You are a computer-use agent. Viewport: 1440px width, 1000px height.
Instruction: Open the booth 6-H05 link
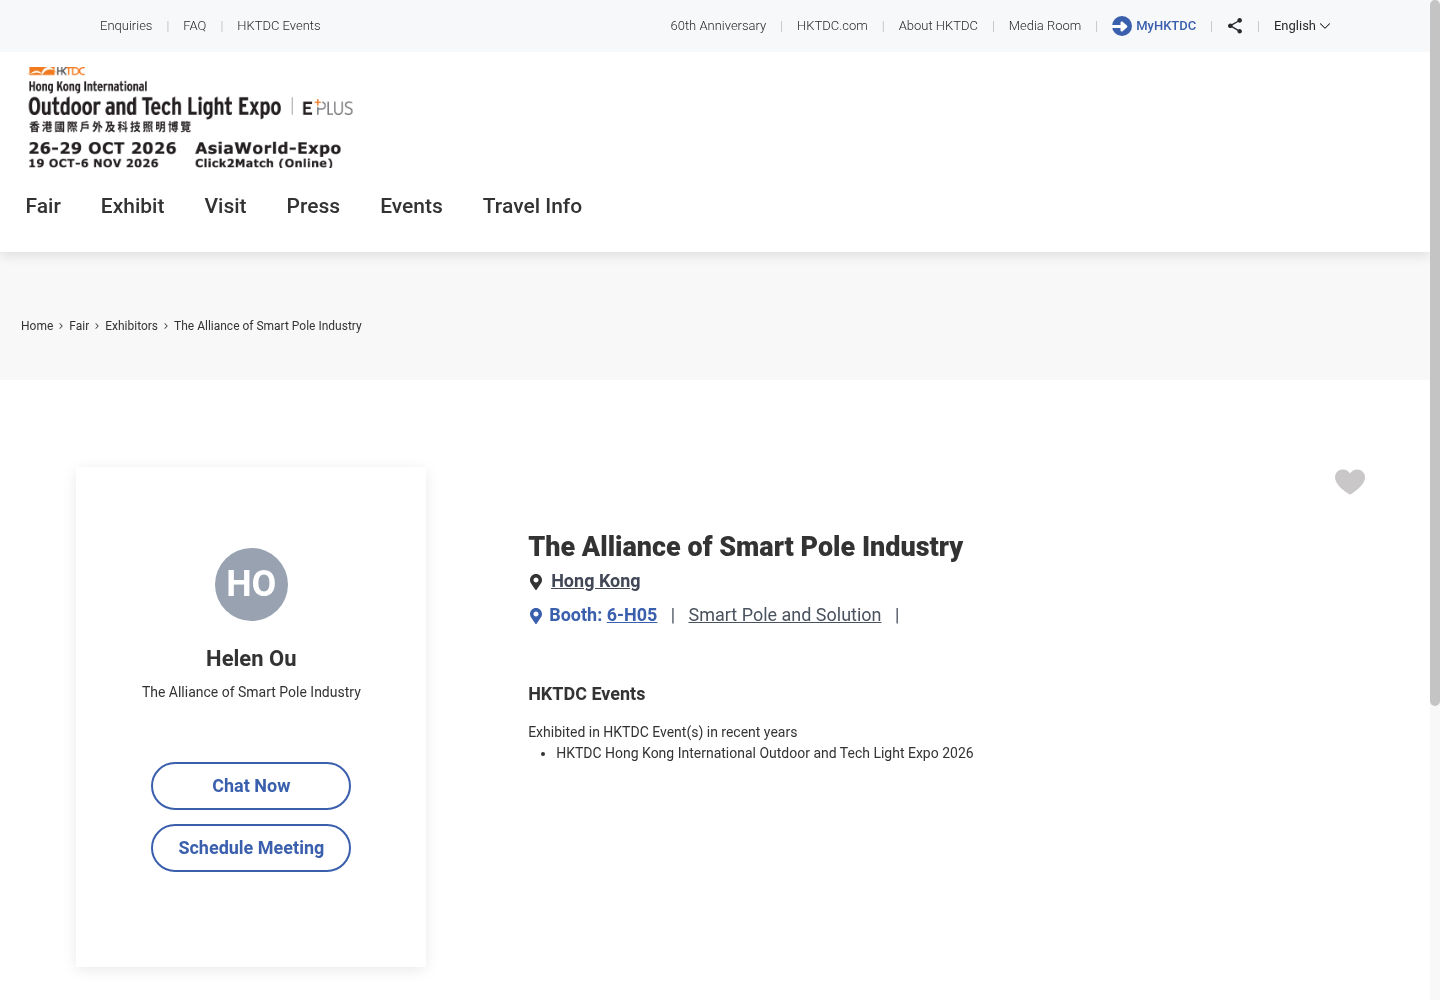coord(632,615)
